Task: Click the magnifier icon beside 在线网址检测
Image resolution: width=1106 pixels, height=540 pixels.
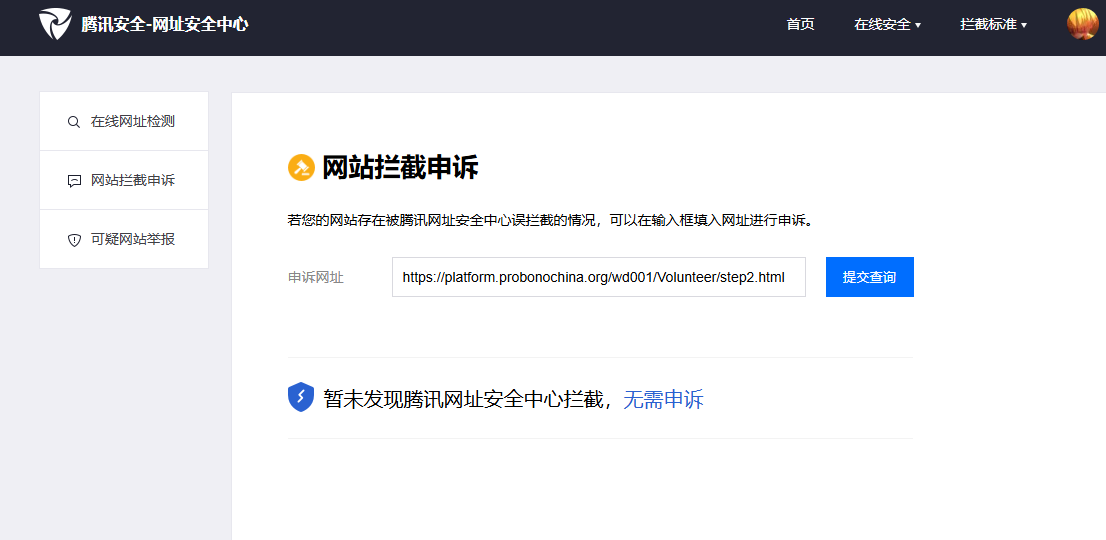Action: [73, 121]
